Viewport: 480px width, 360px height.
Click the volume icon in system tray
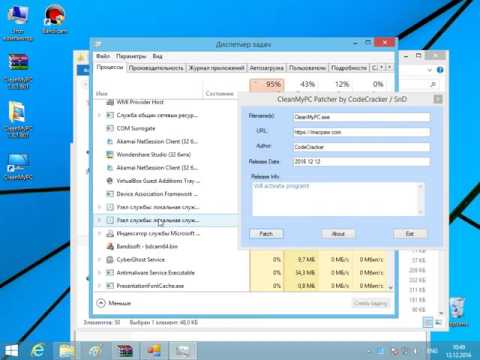coord(415,351)
